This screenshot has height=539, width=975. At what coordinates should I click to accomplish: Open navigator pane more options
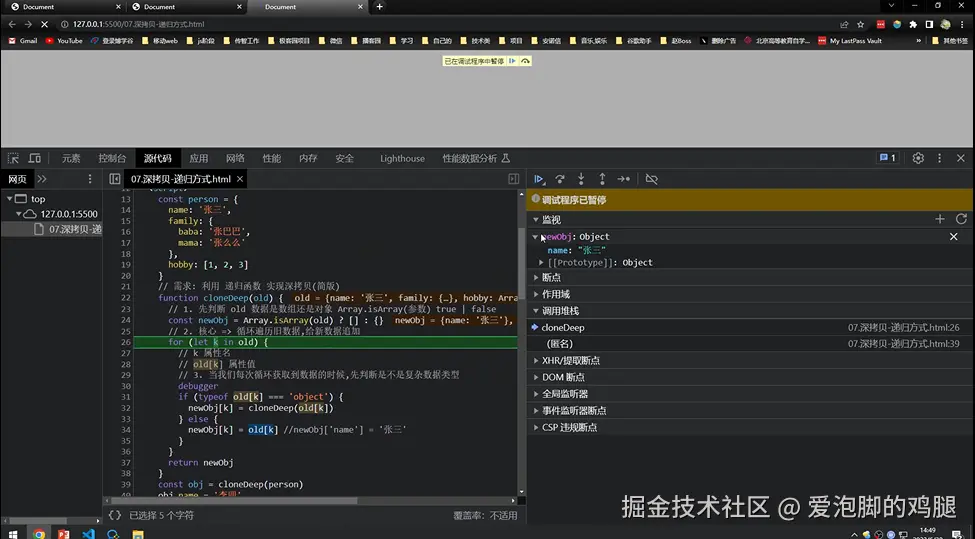(x=90, y=179)
